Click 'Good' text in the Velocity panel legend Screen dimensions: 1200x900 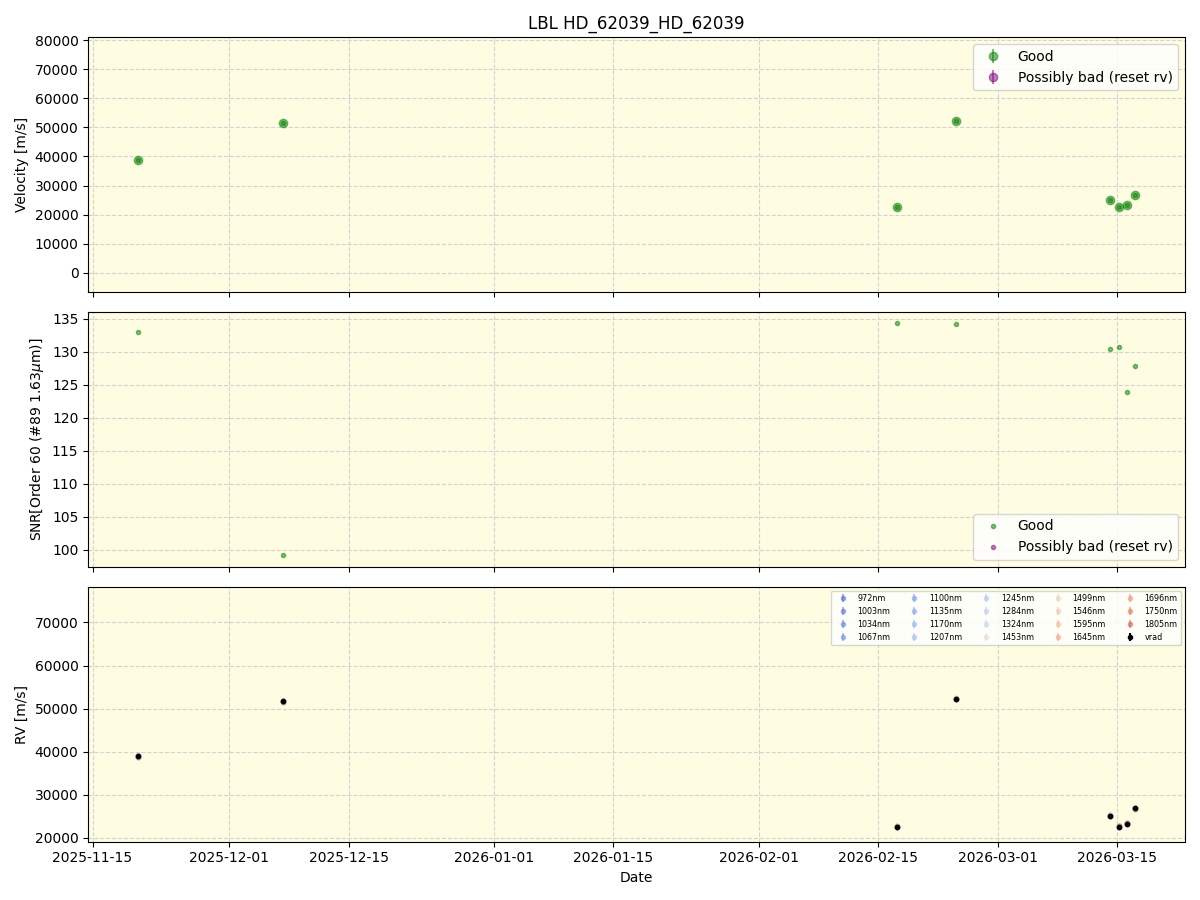1035,56
